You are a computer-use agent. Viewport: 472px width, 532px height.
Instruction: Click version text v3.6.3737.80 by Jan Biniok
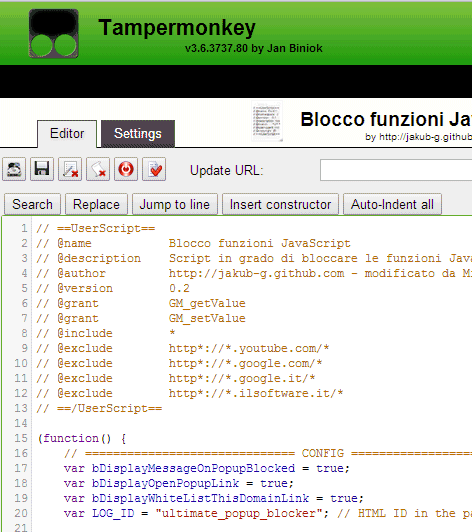click(x=253, y=48)
